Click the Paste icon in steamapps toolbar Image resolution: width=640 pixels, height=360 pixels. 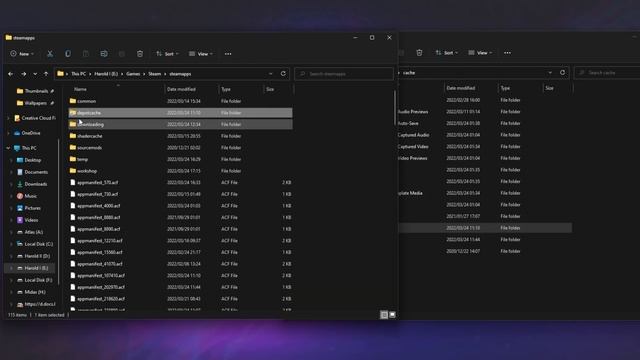(x=86, y=54)
